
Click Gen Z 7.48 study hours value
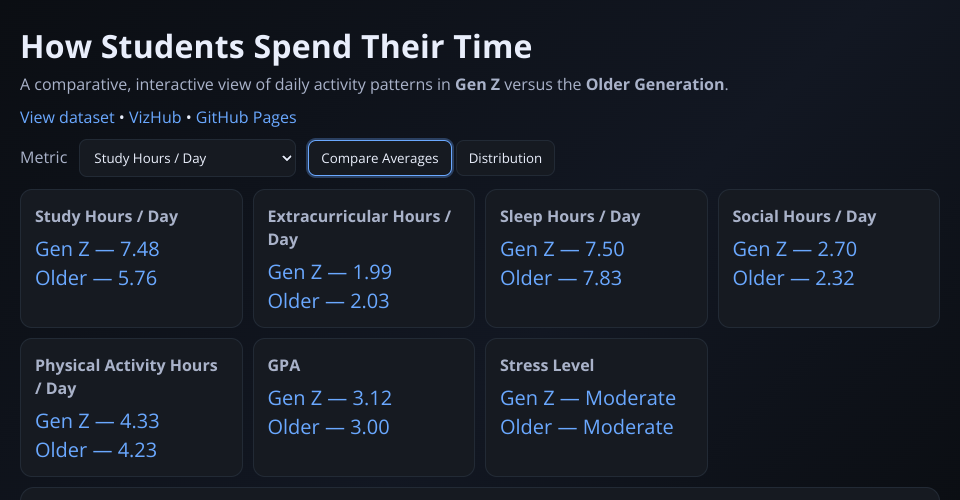click(97, 249)
